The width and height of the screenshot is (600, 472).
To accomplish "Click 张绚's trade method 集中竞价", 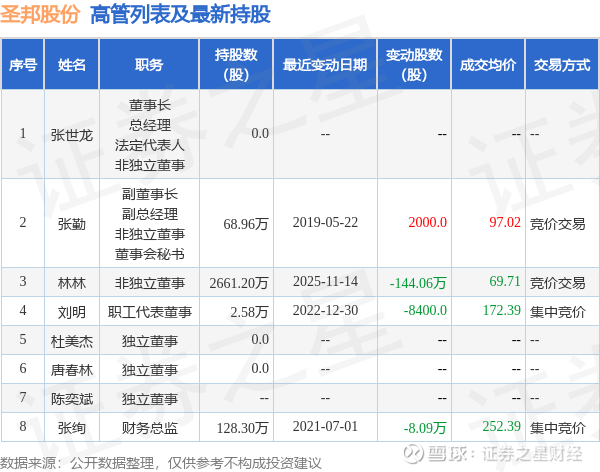I will 558,428.
